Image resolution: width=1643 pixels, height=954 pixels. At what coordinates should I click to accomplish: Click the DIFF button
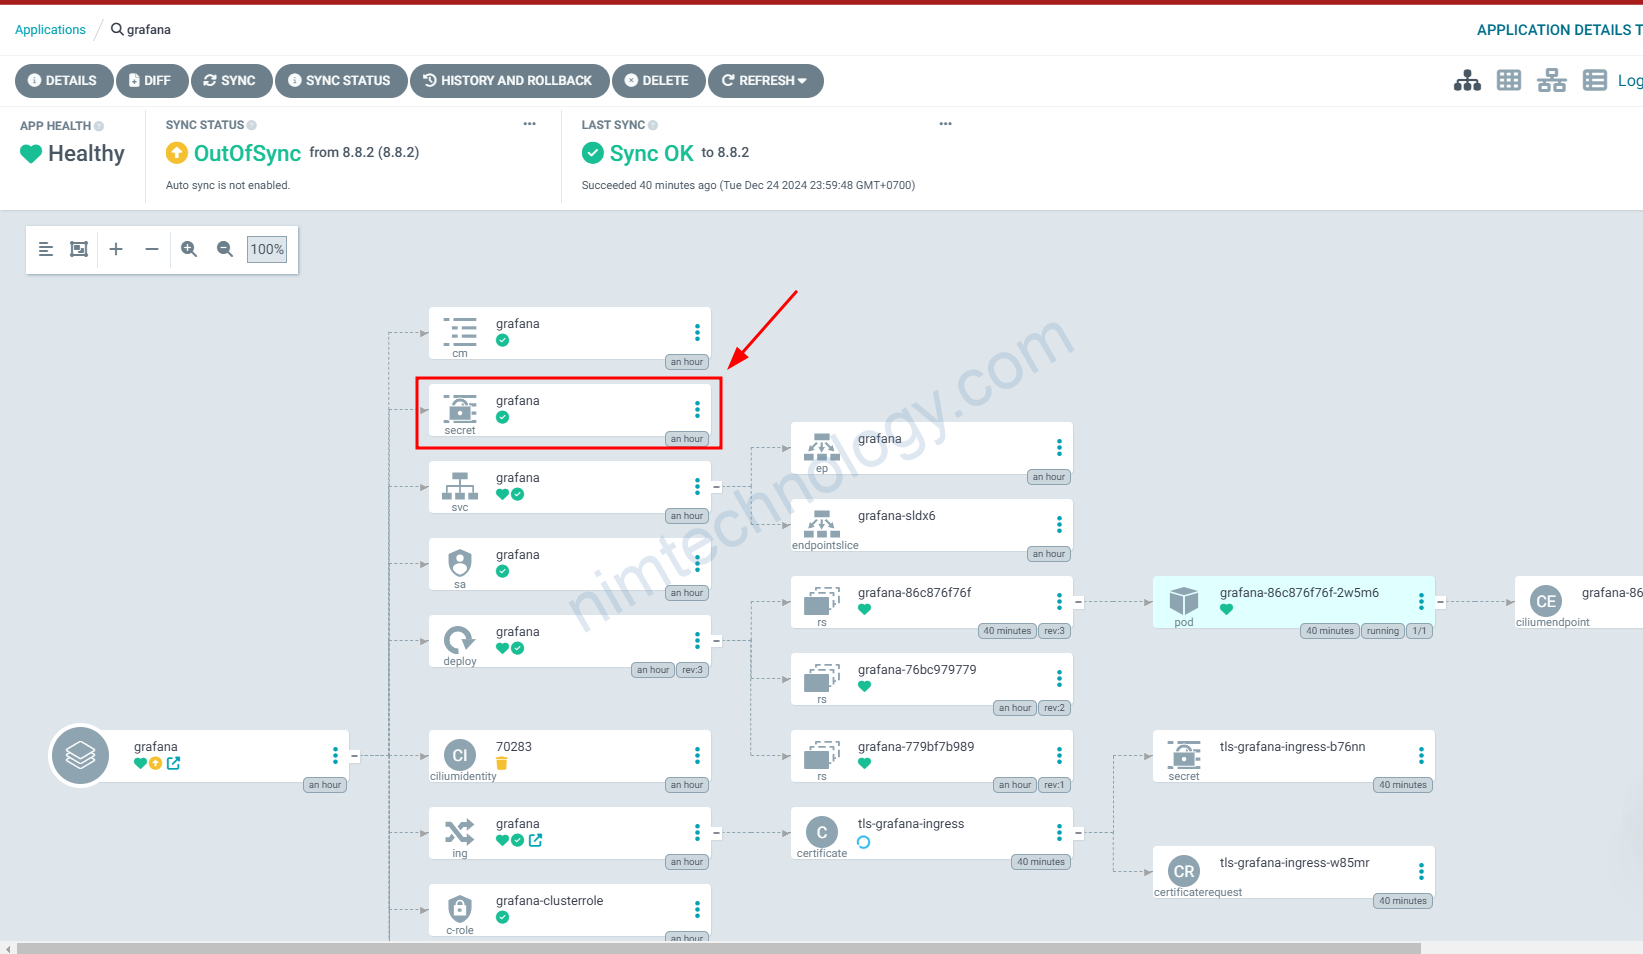point(152,81)
